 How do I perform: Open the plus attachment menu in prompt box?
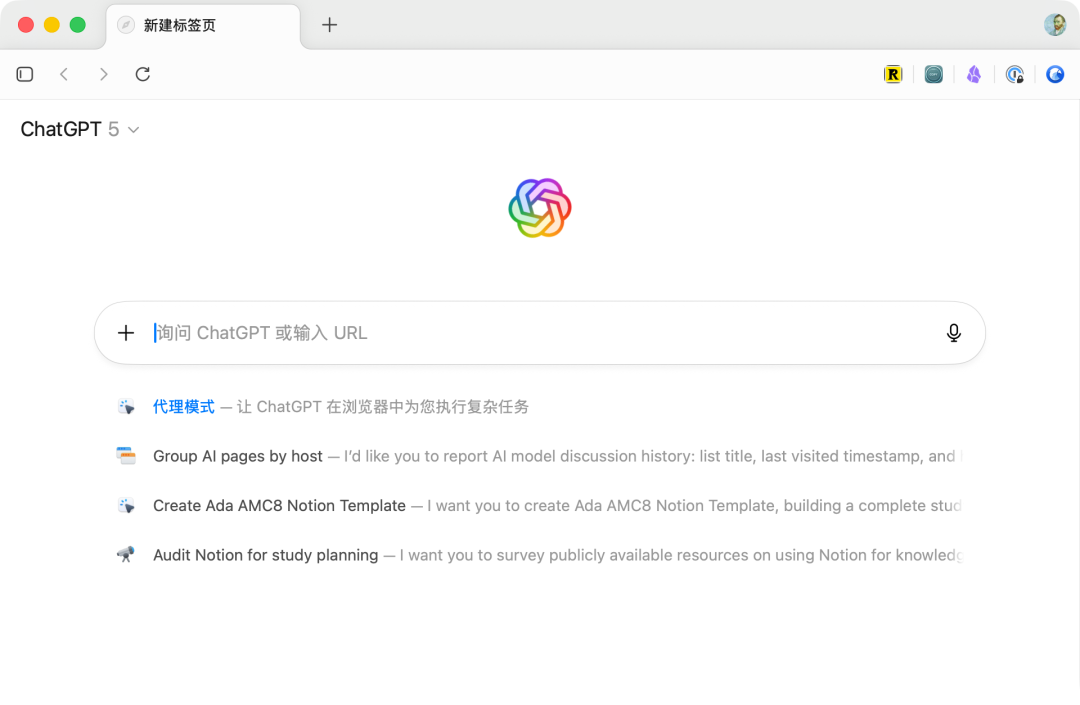tap(126, 333)
